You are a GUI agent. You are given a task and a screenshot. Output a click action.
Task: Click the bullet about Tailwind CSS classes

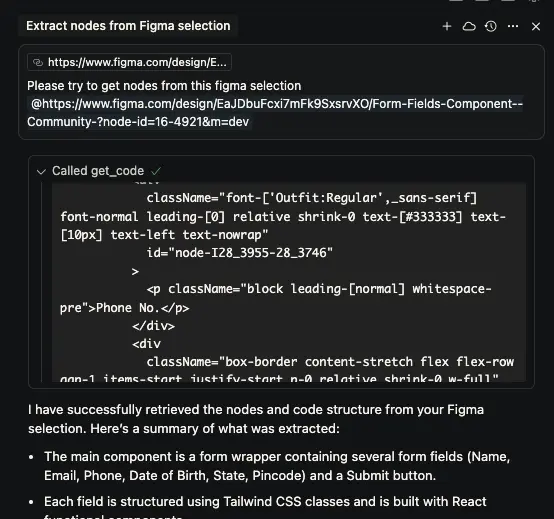(265, 502)
